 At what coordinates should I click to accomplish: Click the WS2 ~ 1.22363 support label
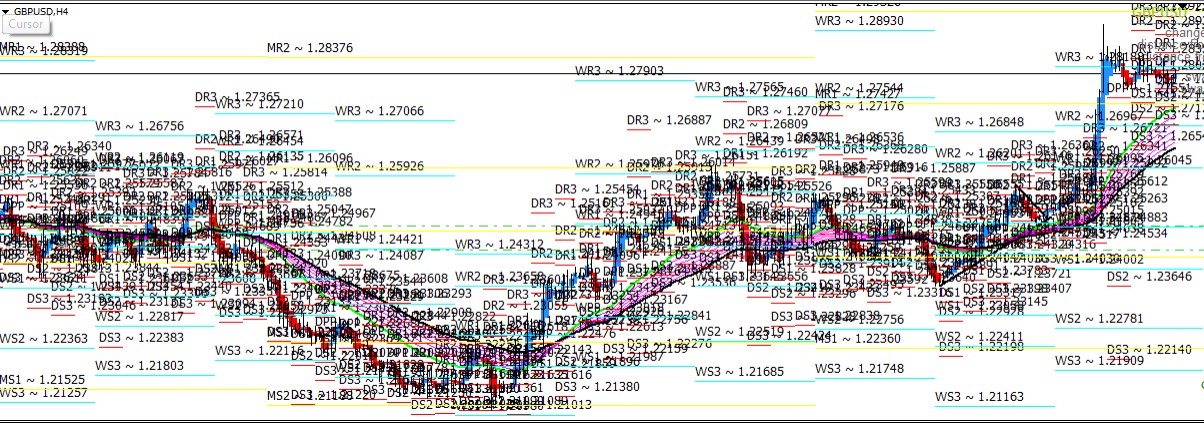click(43, 339)
